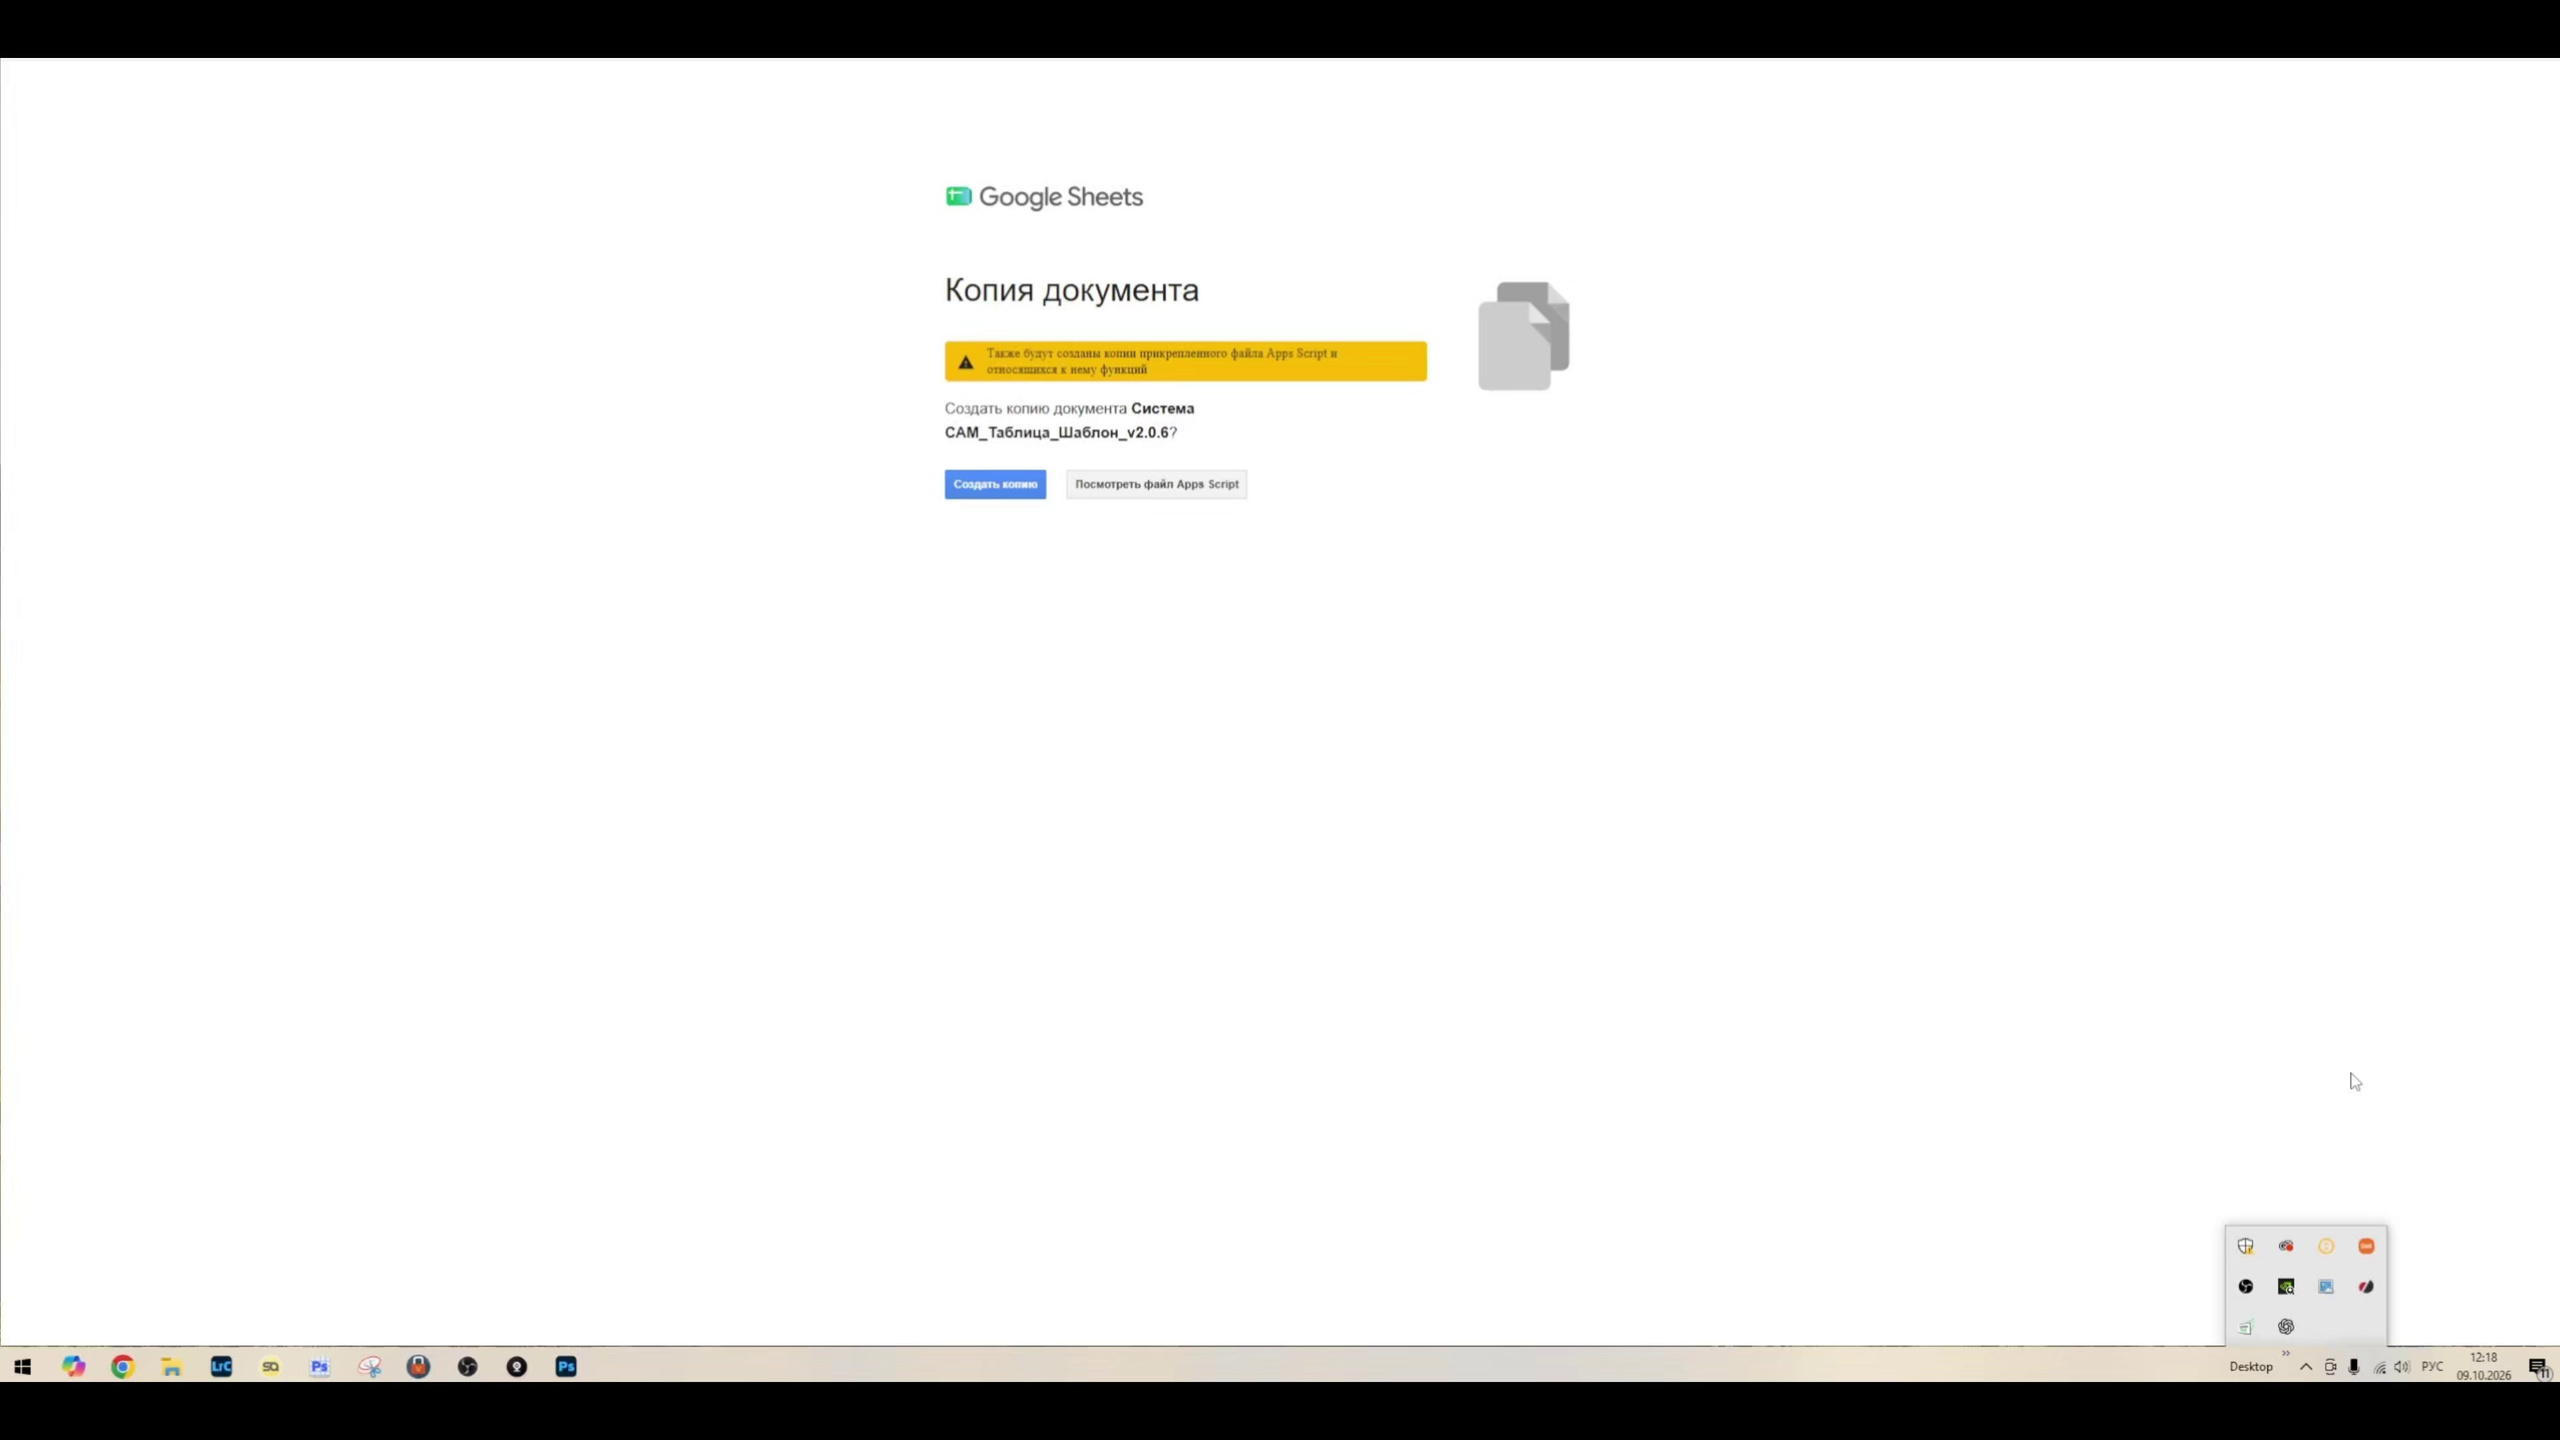Click the red-dot recording icon in tray popup

(2286, 1246)
